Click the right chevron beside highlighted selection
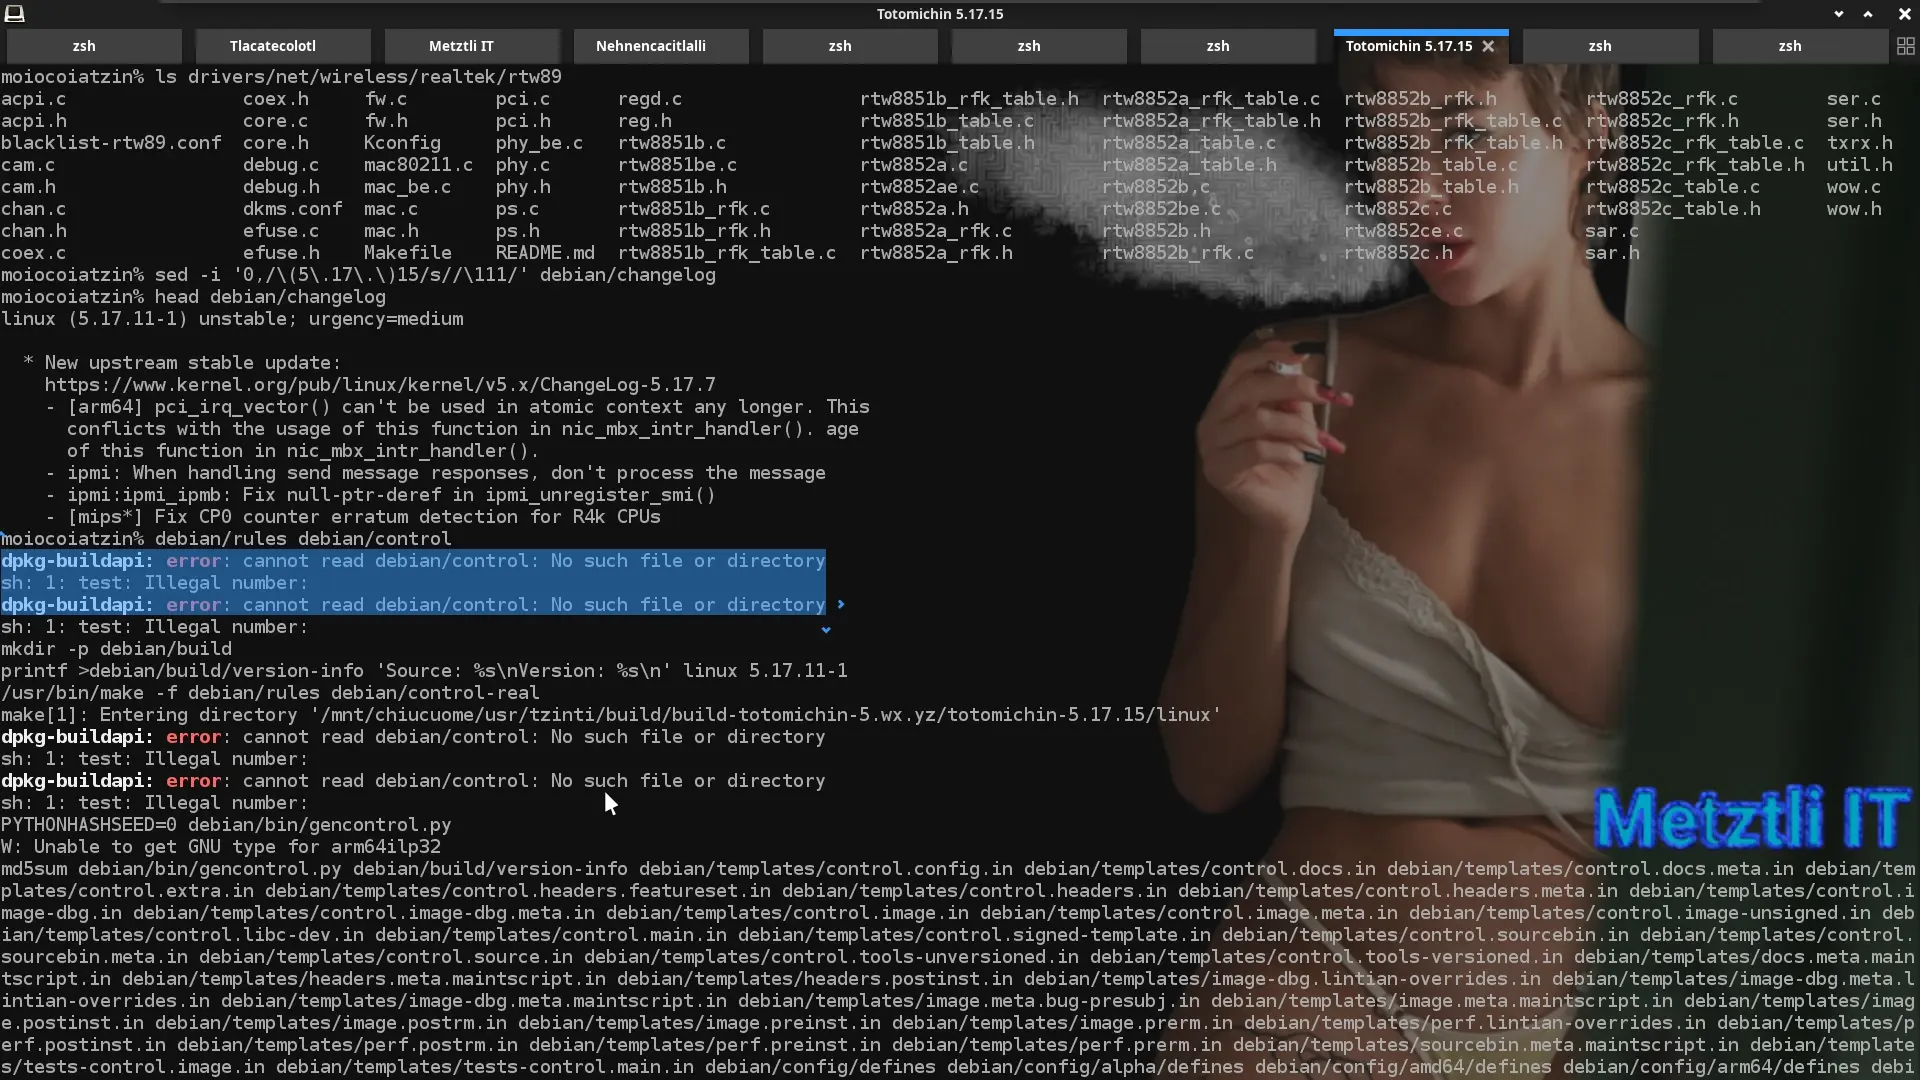Image resolution: width=1920 pixels, height=1080 pixels. tap(841, 605)
